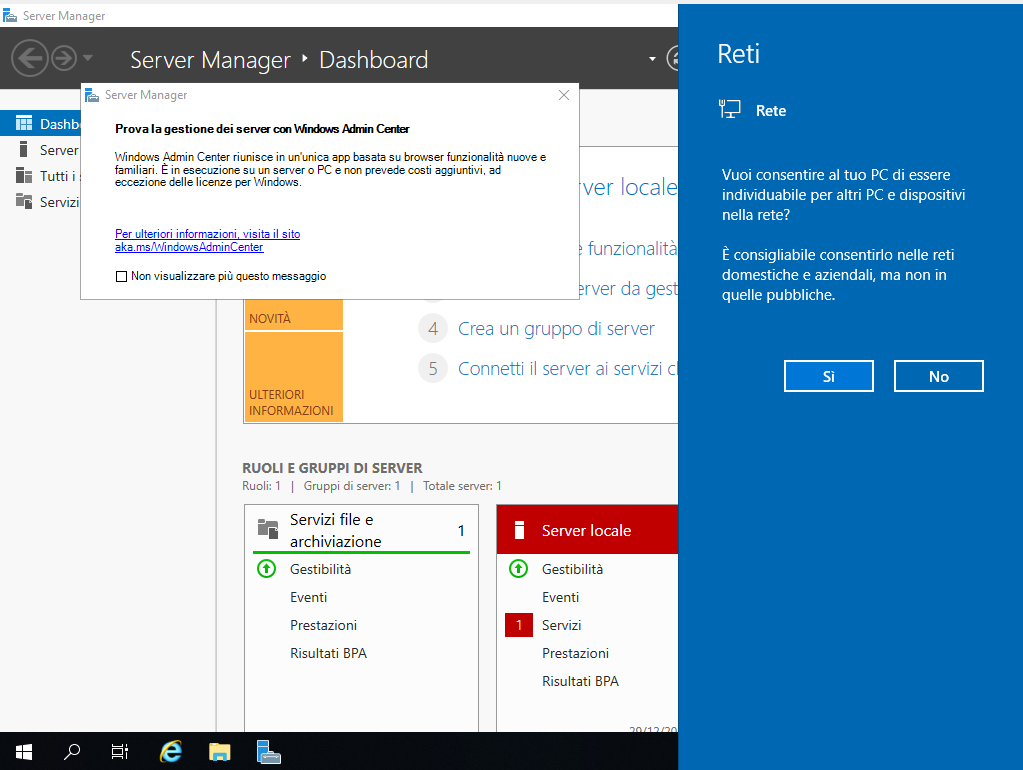The width and height of the screenshot is (1023, 770).
Task: Click the Tutti i server sidebar icon
Action: point(24,176)
